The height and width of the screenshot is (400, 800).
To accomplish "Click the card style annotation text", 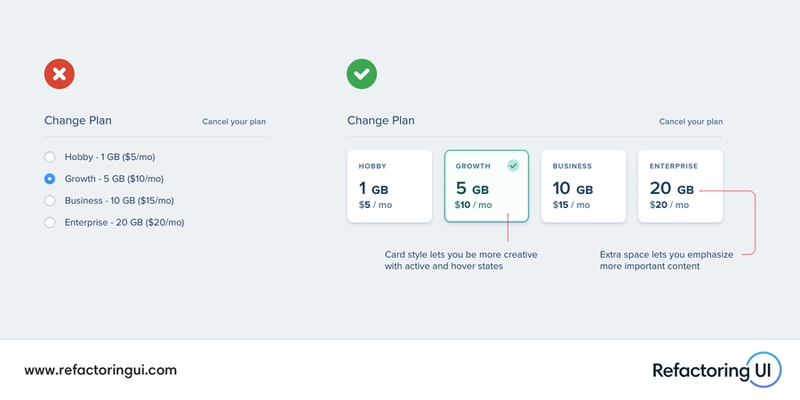I will pyautogui.click(x=461, y=260).
